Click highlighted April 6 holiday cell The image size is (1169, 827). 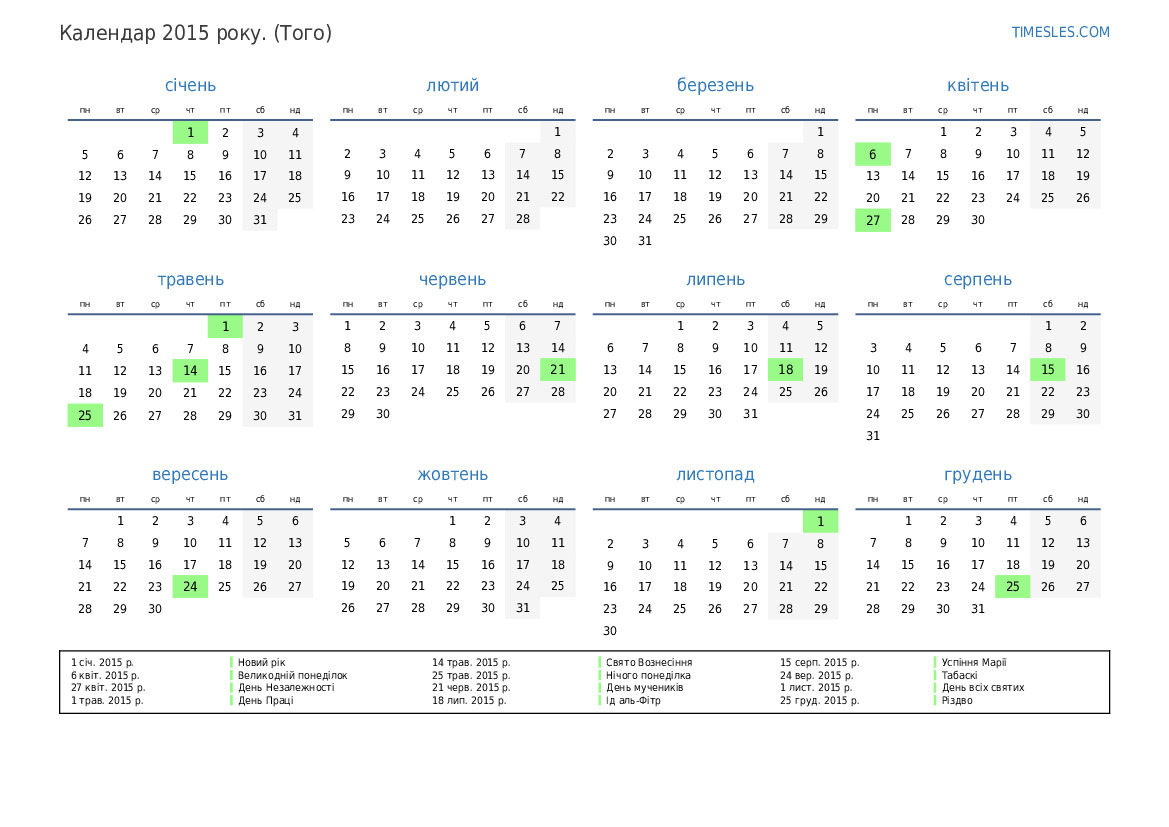click(873, 154)
